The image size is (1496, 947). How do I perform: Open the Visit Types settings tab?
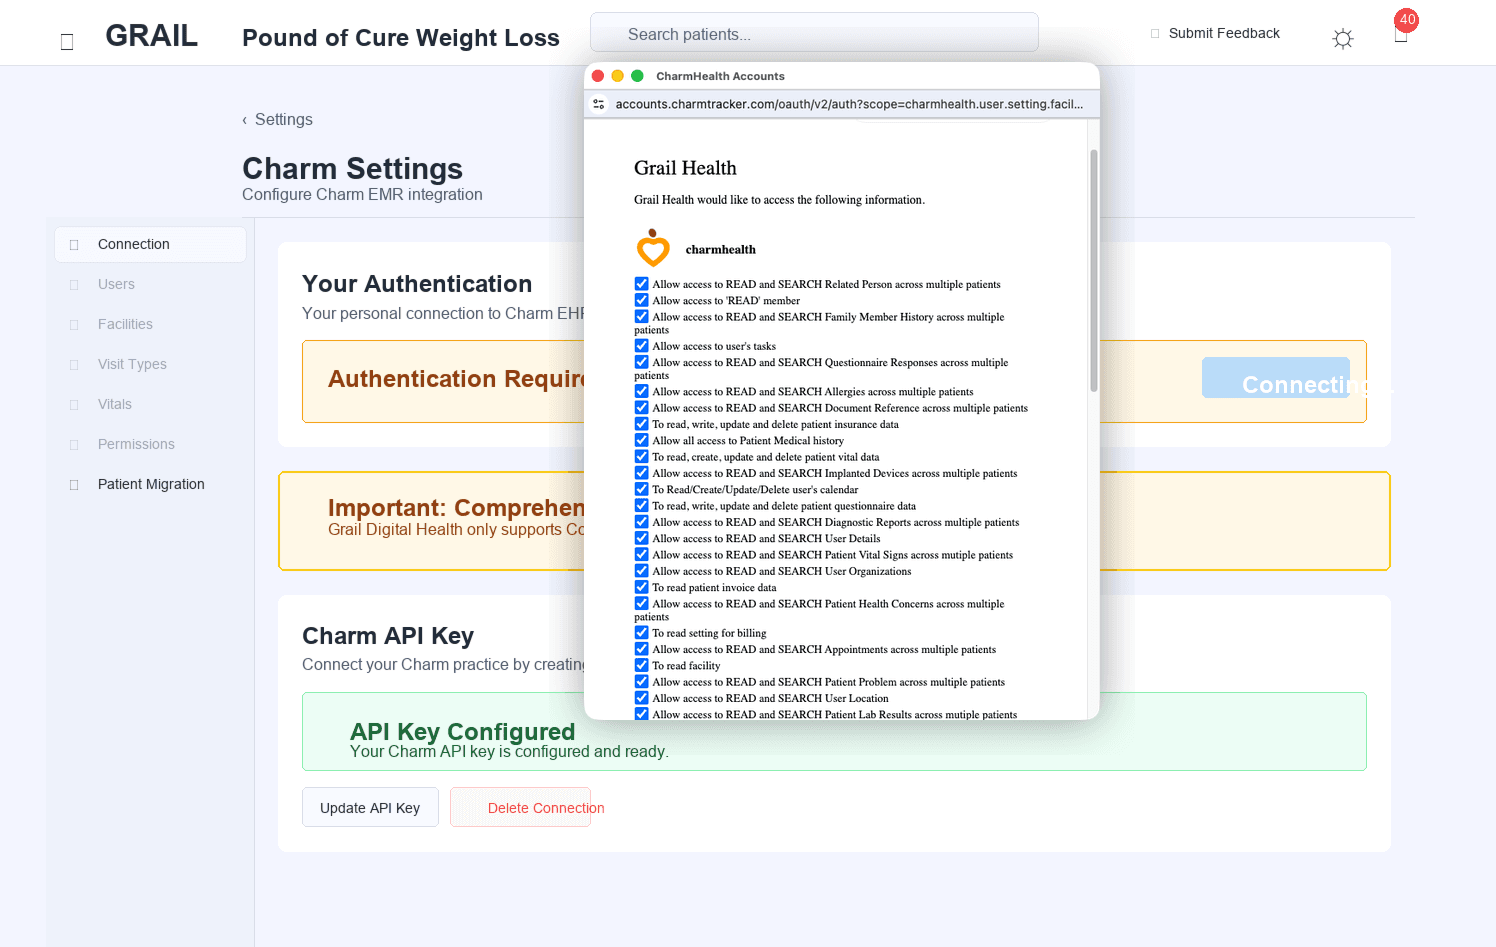150,364
